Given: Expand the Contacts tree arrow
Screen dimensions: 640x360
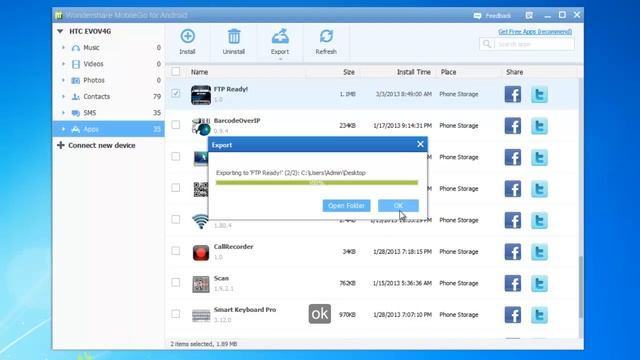Looking at the screenshot, I should point(63,96).
